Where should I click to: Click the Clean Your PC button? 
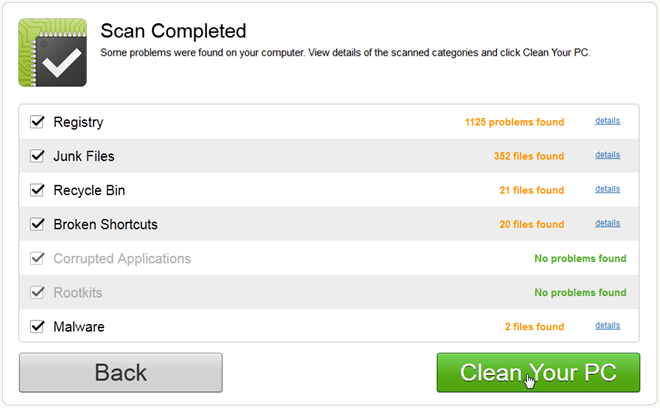pyautogui.click(x=538, y=373)
